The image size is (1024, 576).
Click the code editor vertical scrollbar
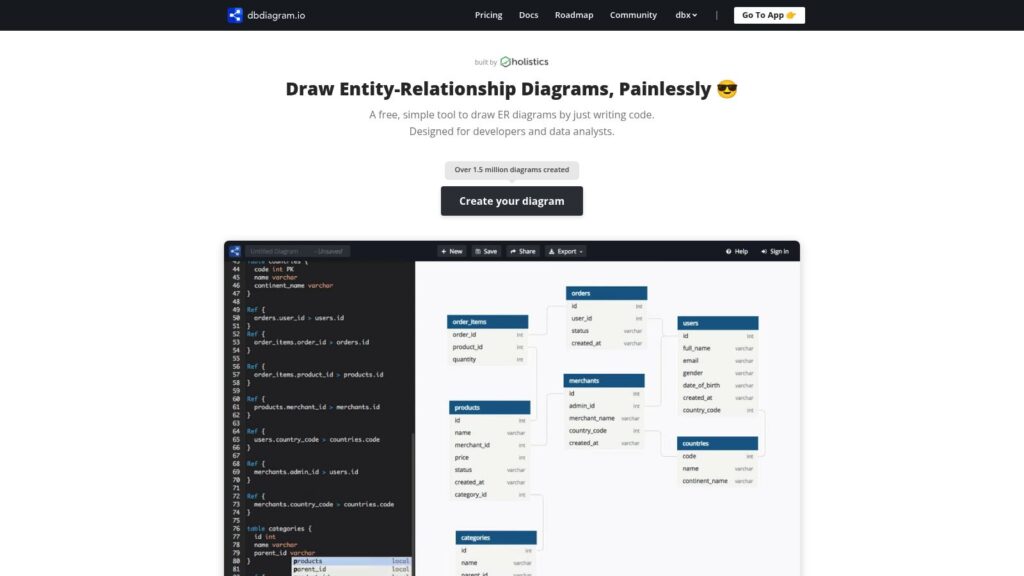[413, 503]
